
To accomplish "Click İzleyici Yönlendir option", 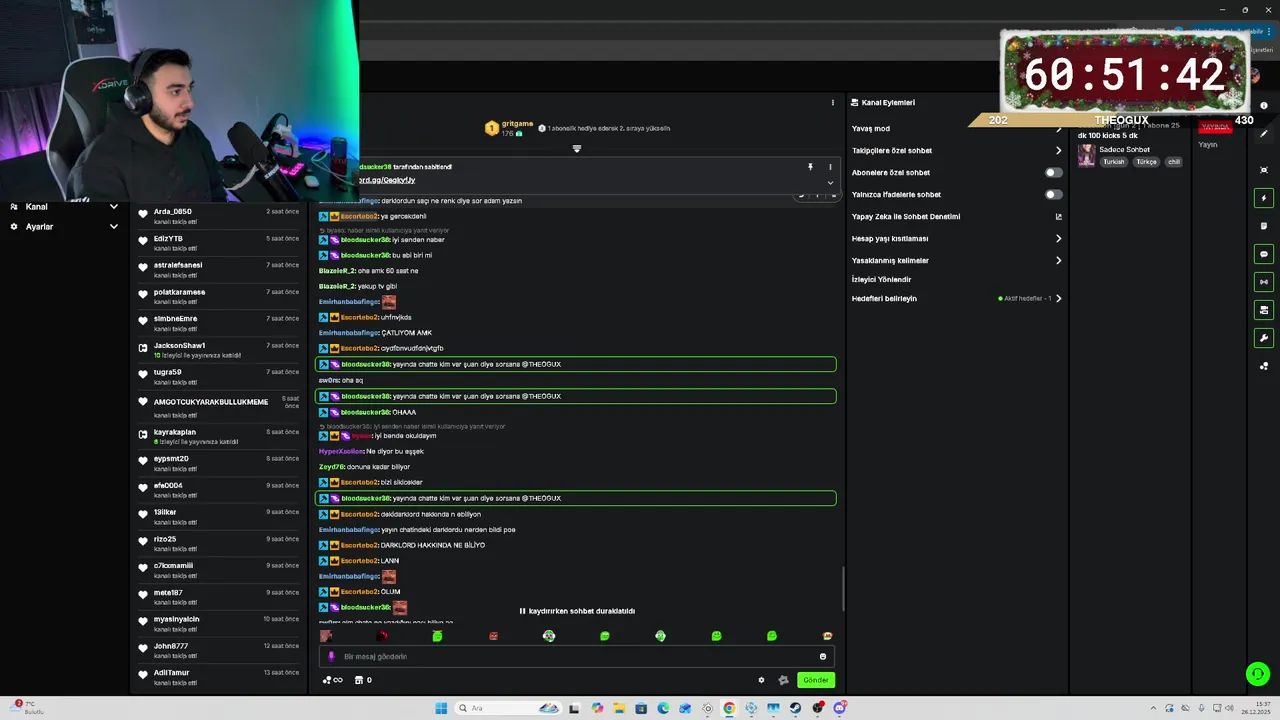I will tap(881, 279).
